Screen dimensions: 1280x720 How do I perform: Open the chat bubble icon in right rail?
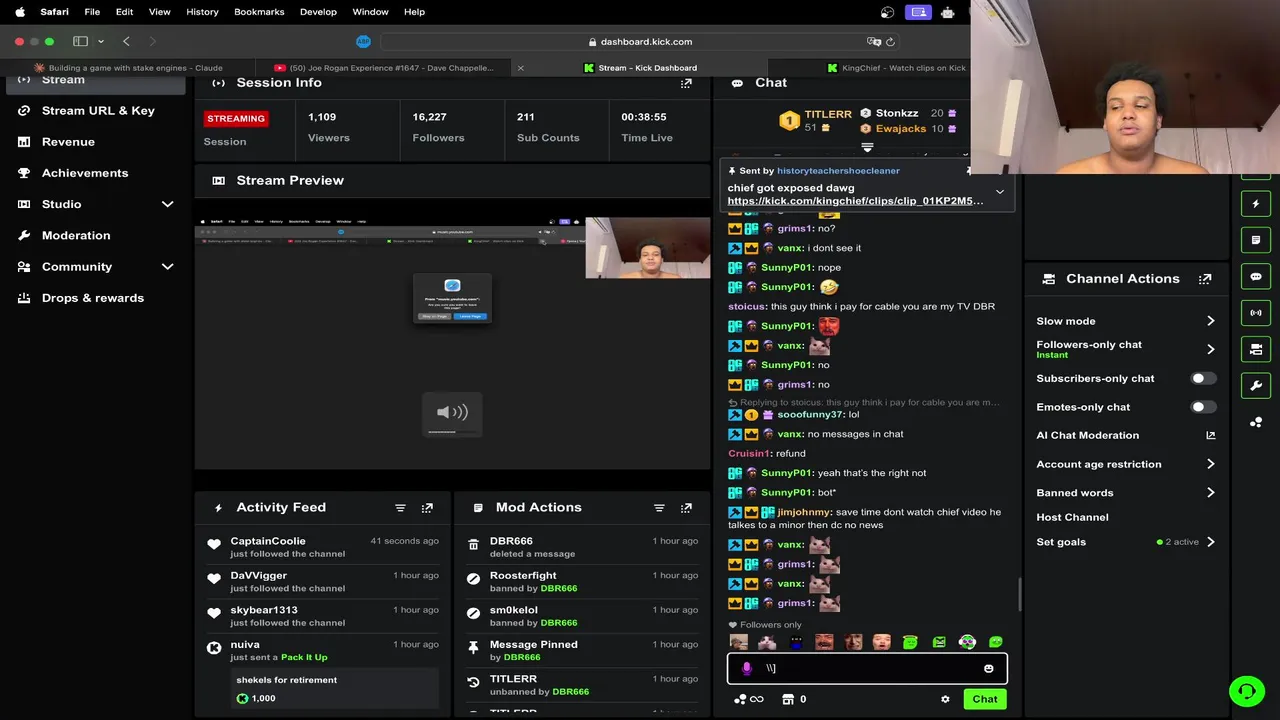1256,277
